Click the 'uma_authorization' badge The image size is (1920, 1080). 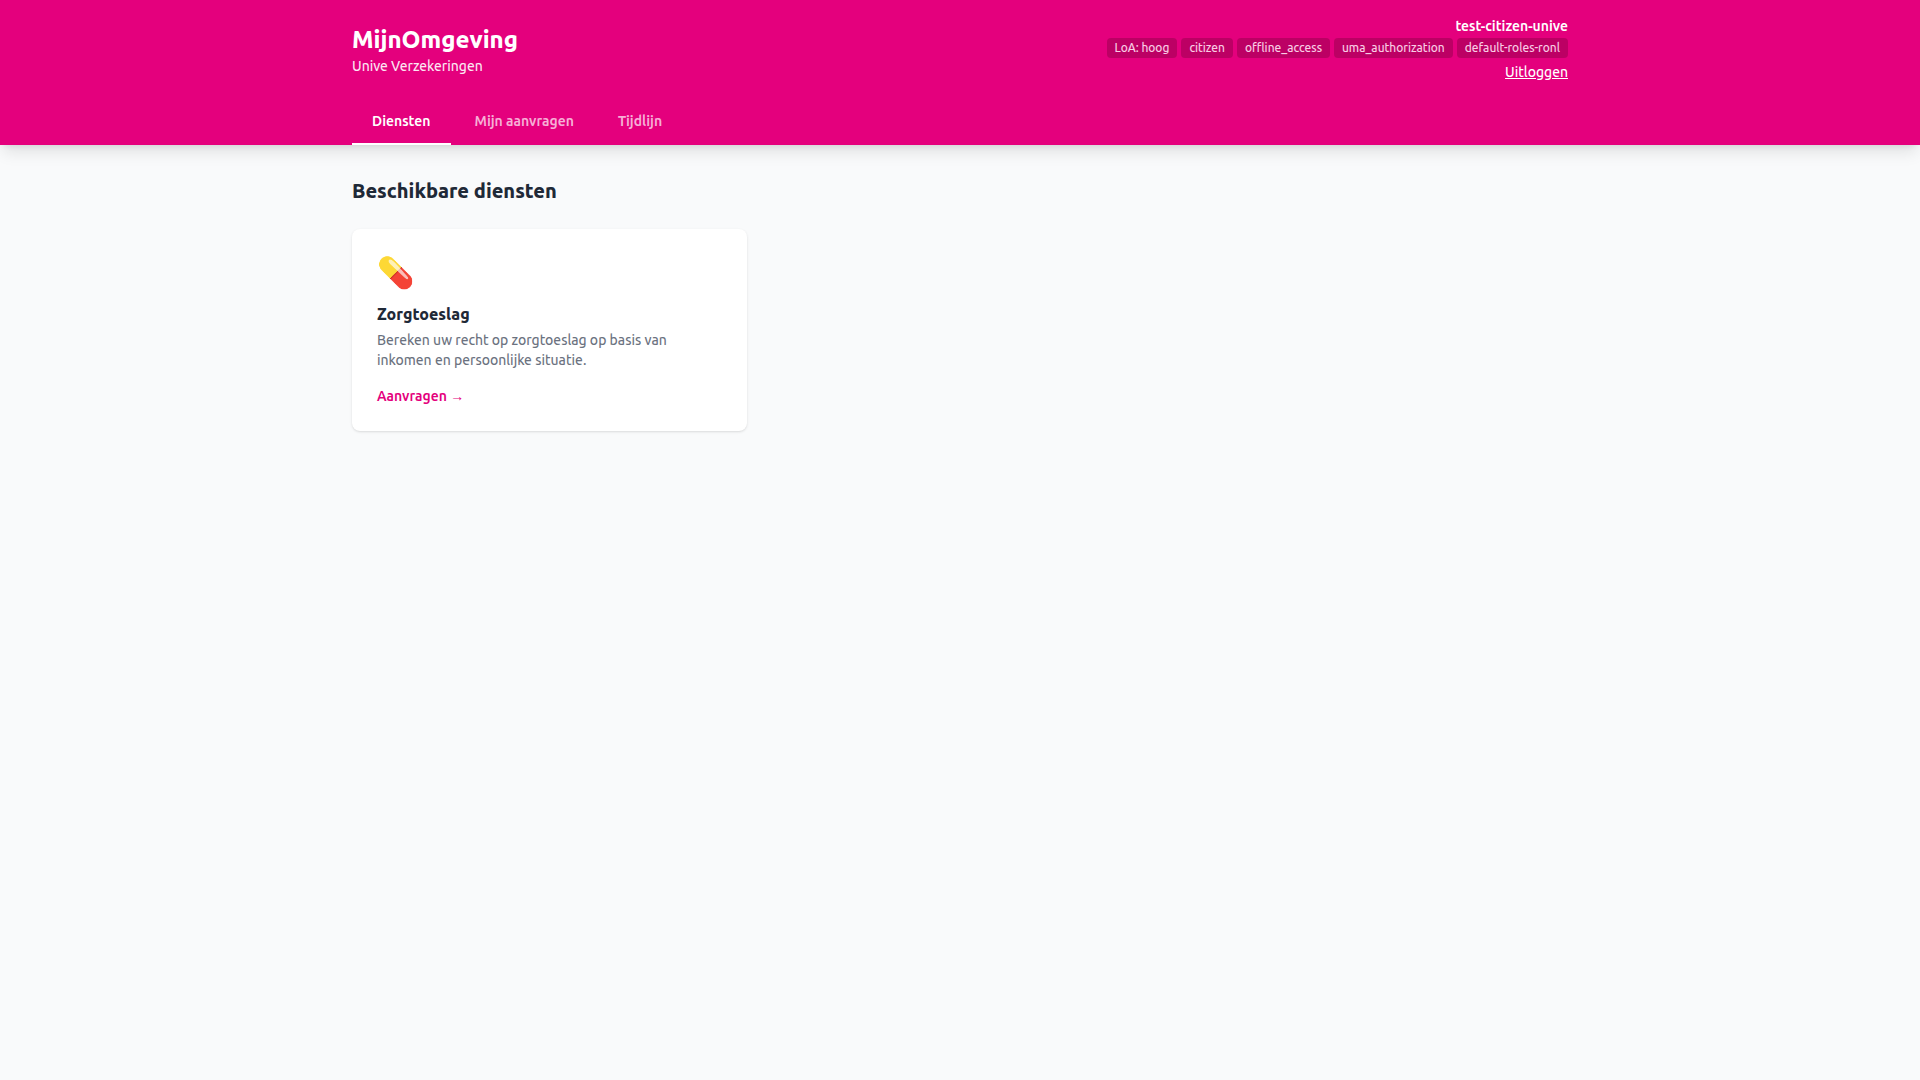(x=1393, y=47)
